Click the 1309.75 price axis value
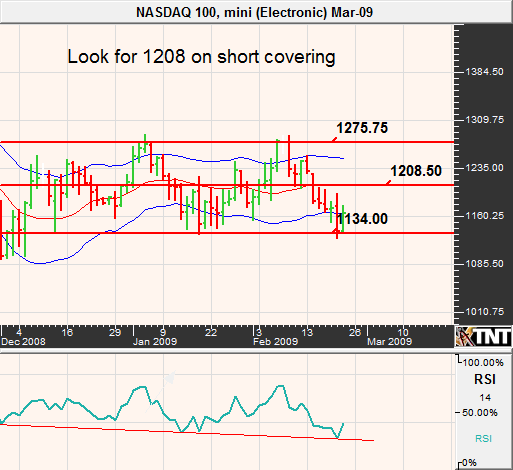Viewport: 513px width, 470px height. click(x=484, y=120)
